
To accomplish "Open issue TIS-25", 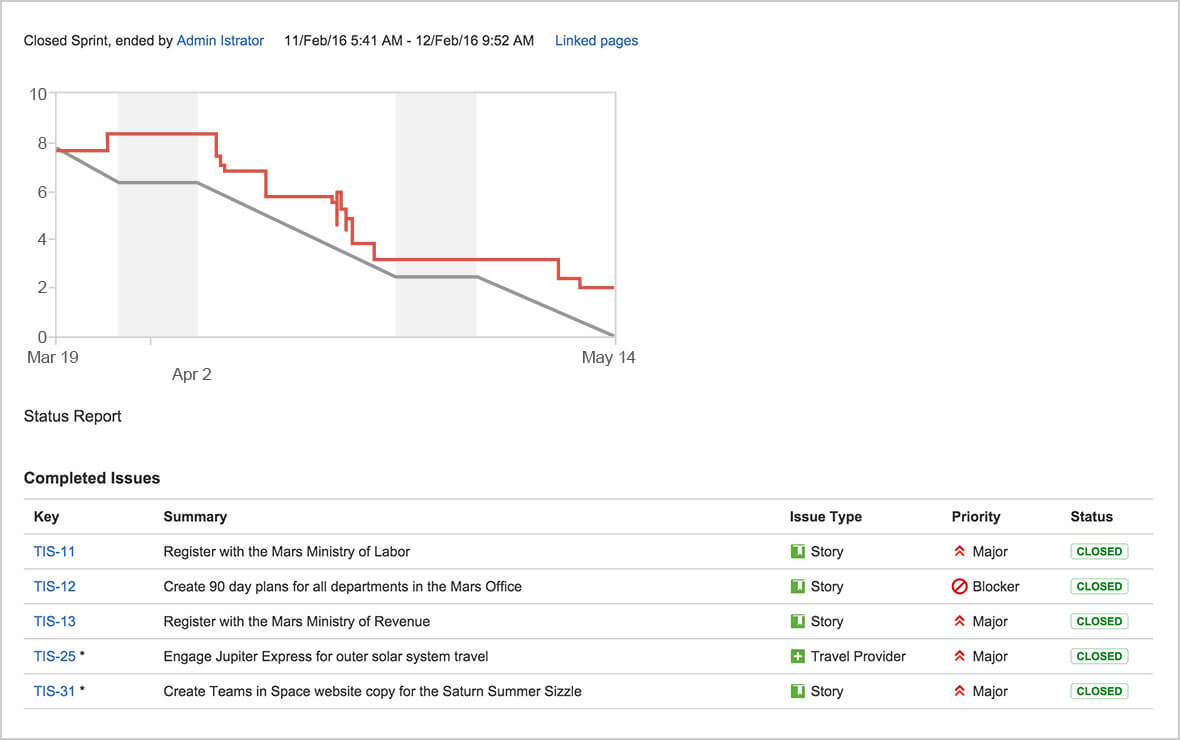I will [54, 656].
